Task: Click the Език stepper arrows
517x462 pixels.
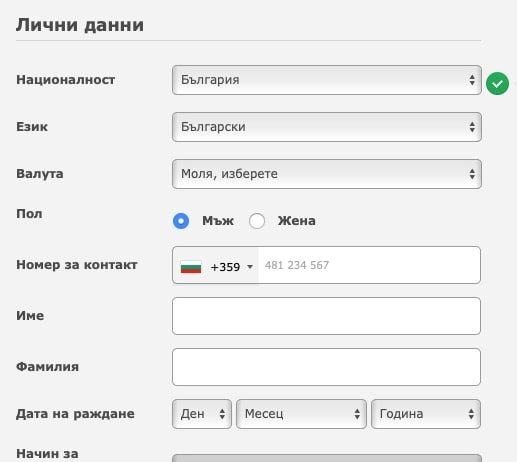Action: (x=472, y=127)
